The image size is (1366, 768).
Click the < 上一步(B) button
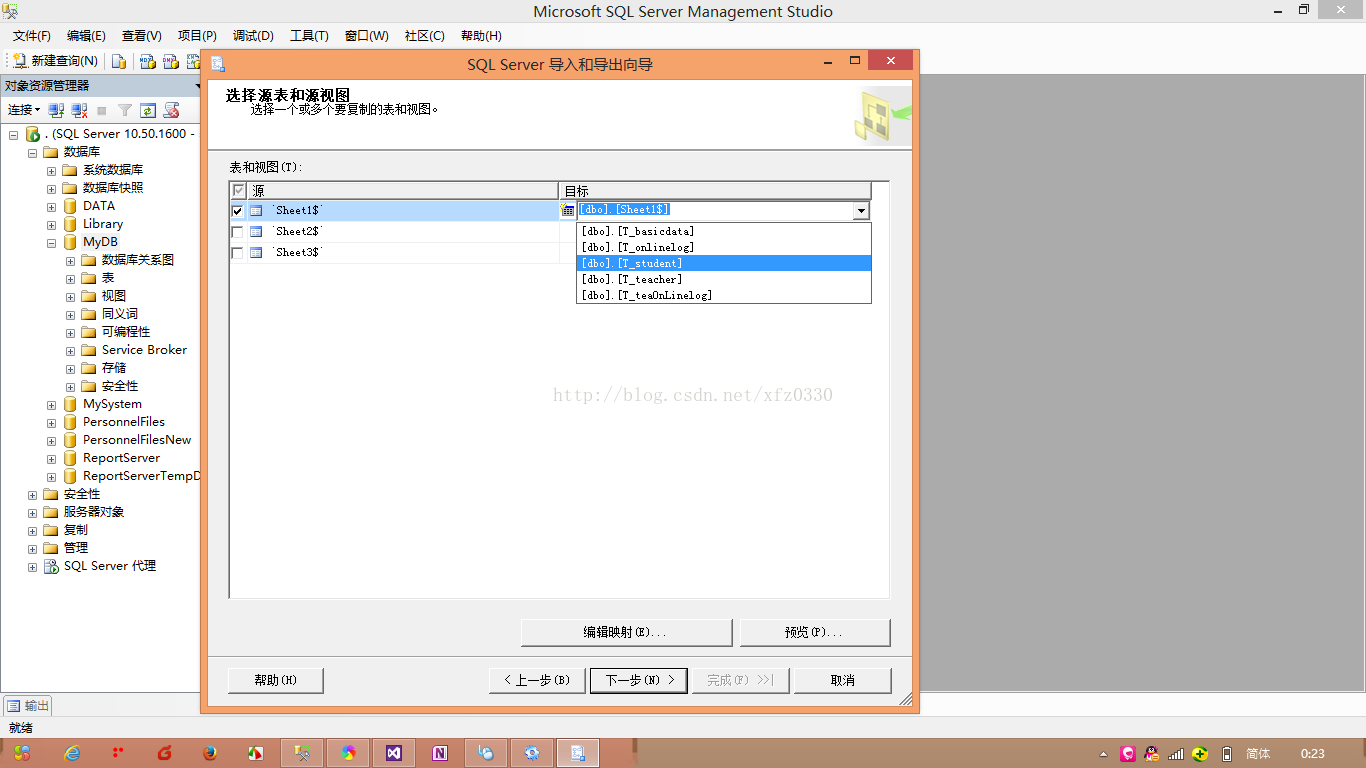(x=536, y=680)
